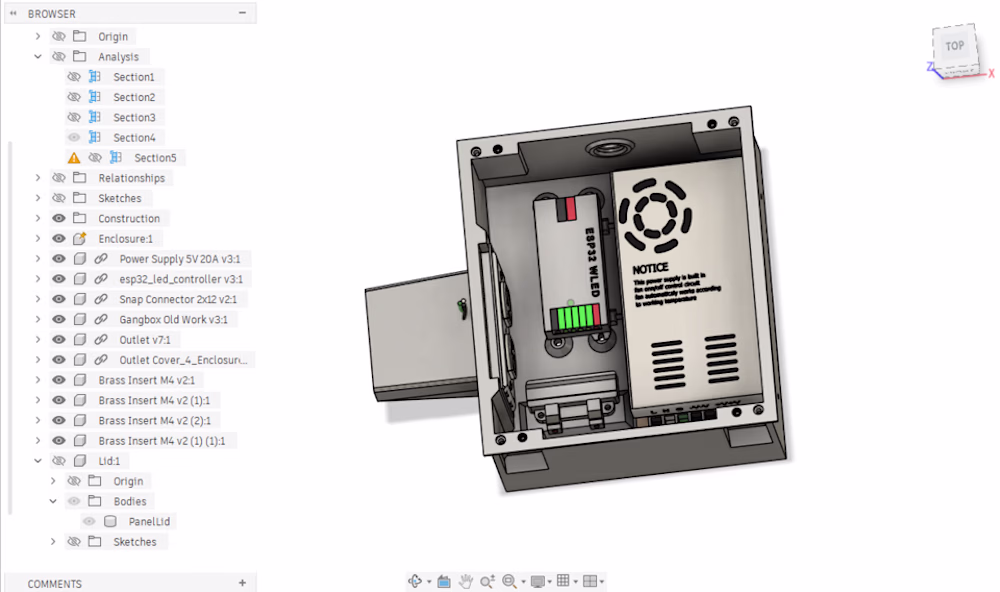This screenshot has height=592, width=1000.
Task: Toggle visibility of Section2
Action: (74, 97)
